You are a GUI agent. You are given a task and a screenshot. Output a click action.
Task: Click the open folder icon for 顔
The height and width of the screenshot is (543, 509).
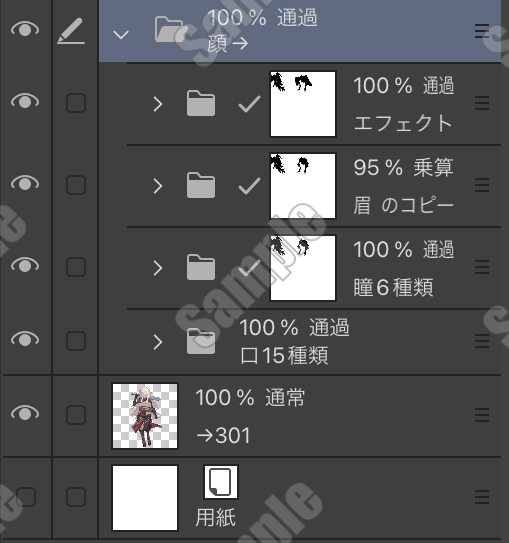coord(171,29)
